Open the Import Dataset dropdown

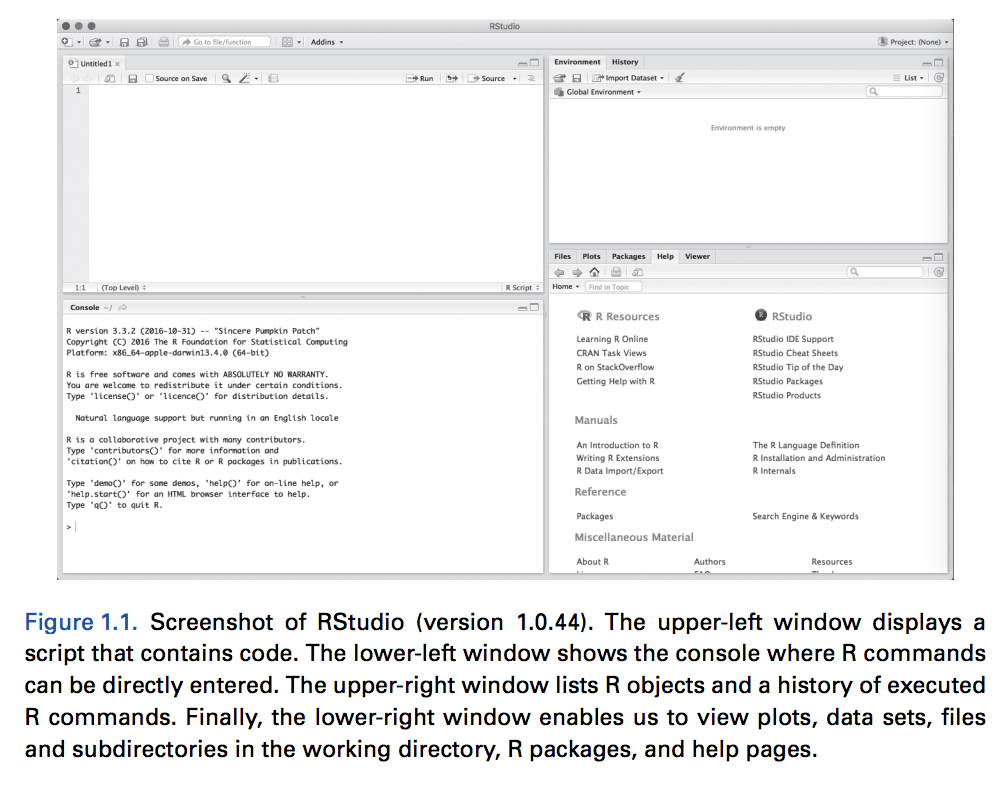coord(628,78)
